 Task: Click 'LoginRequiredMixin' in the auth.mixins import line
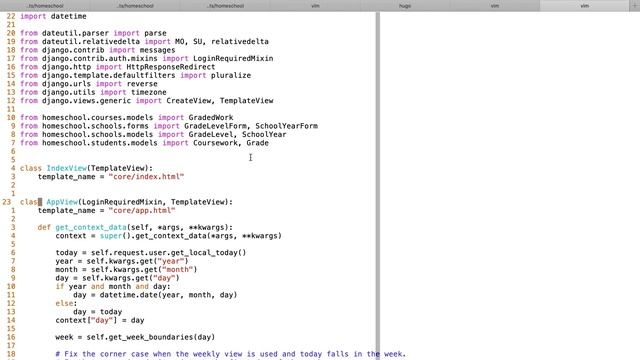233,58
